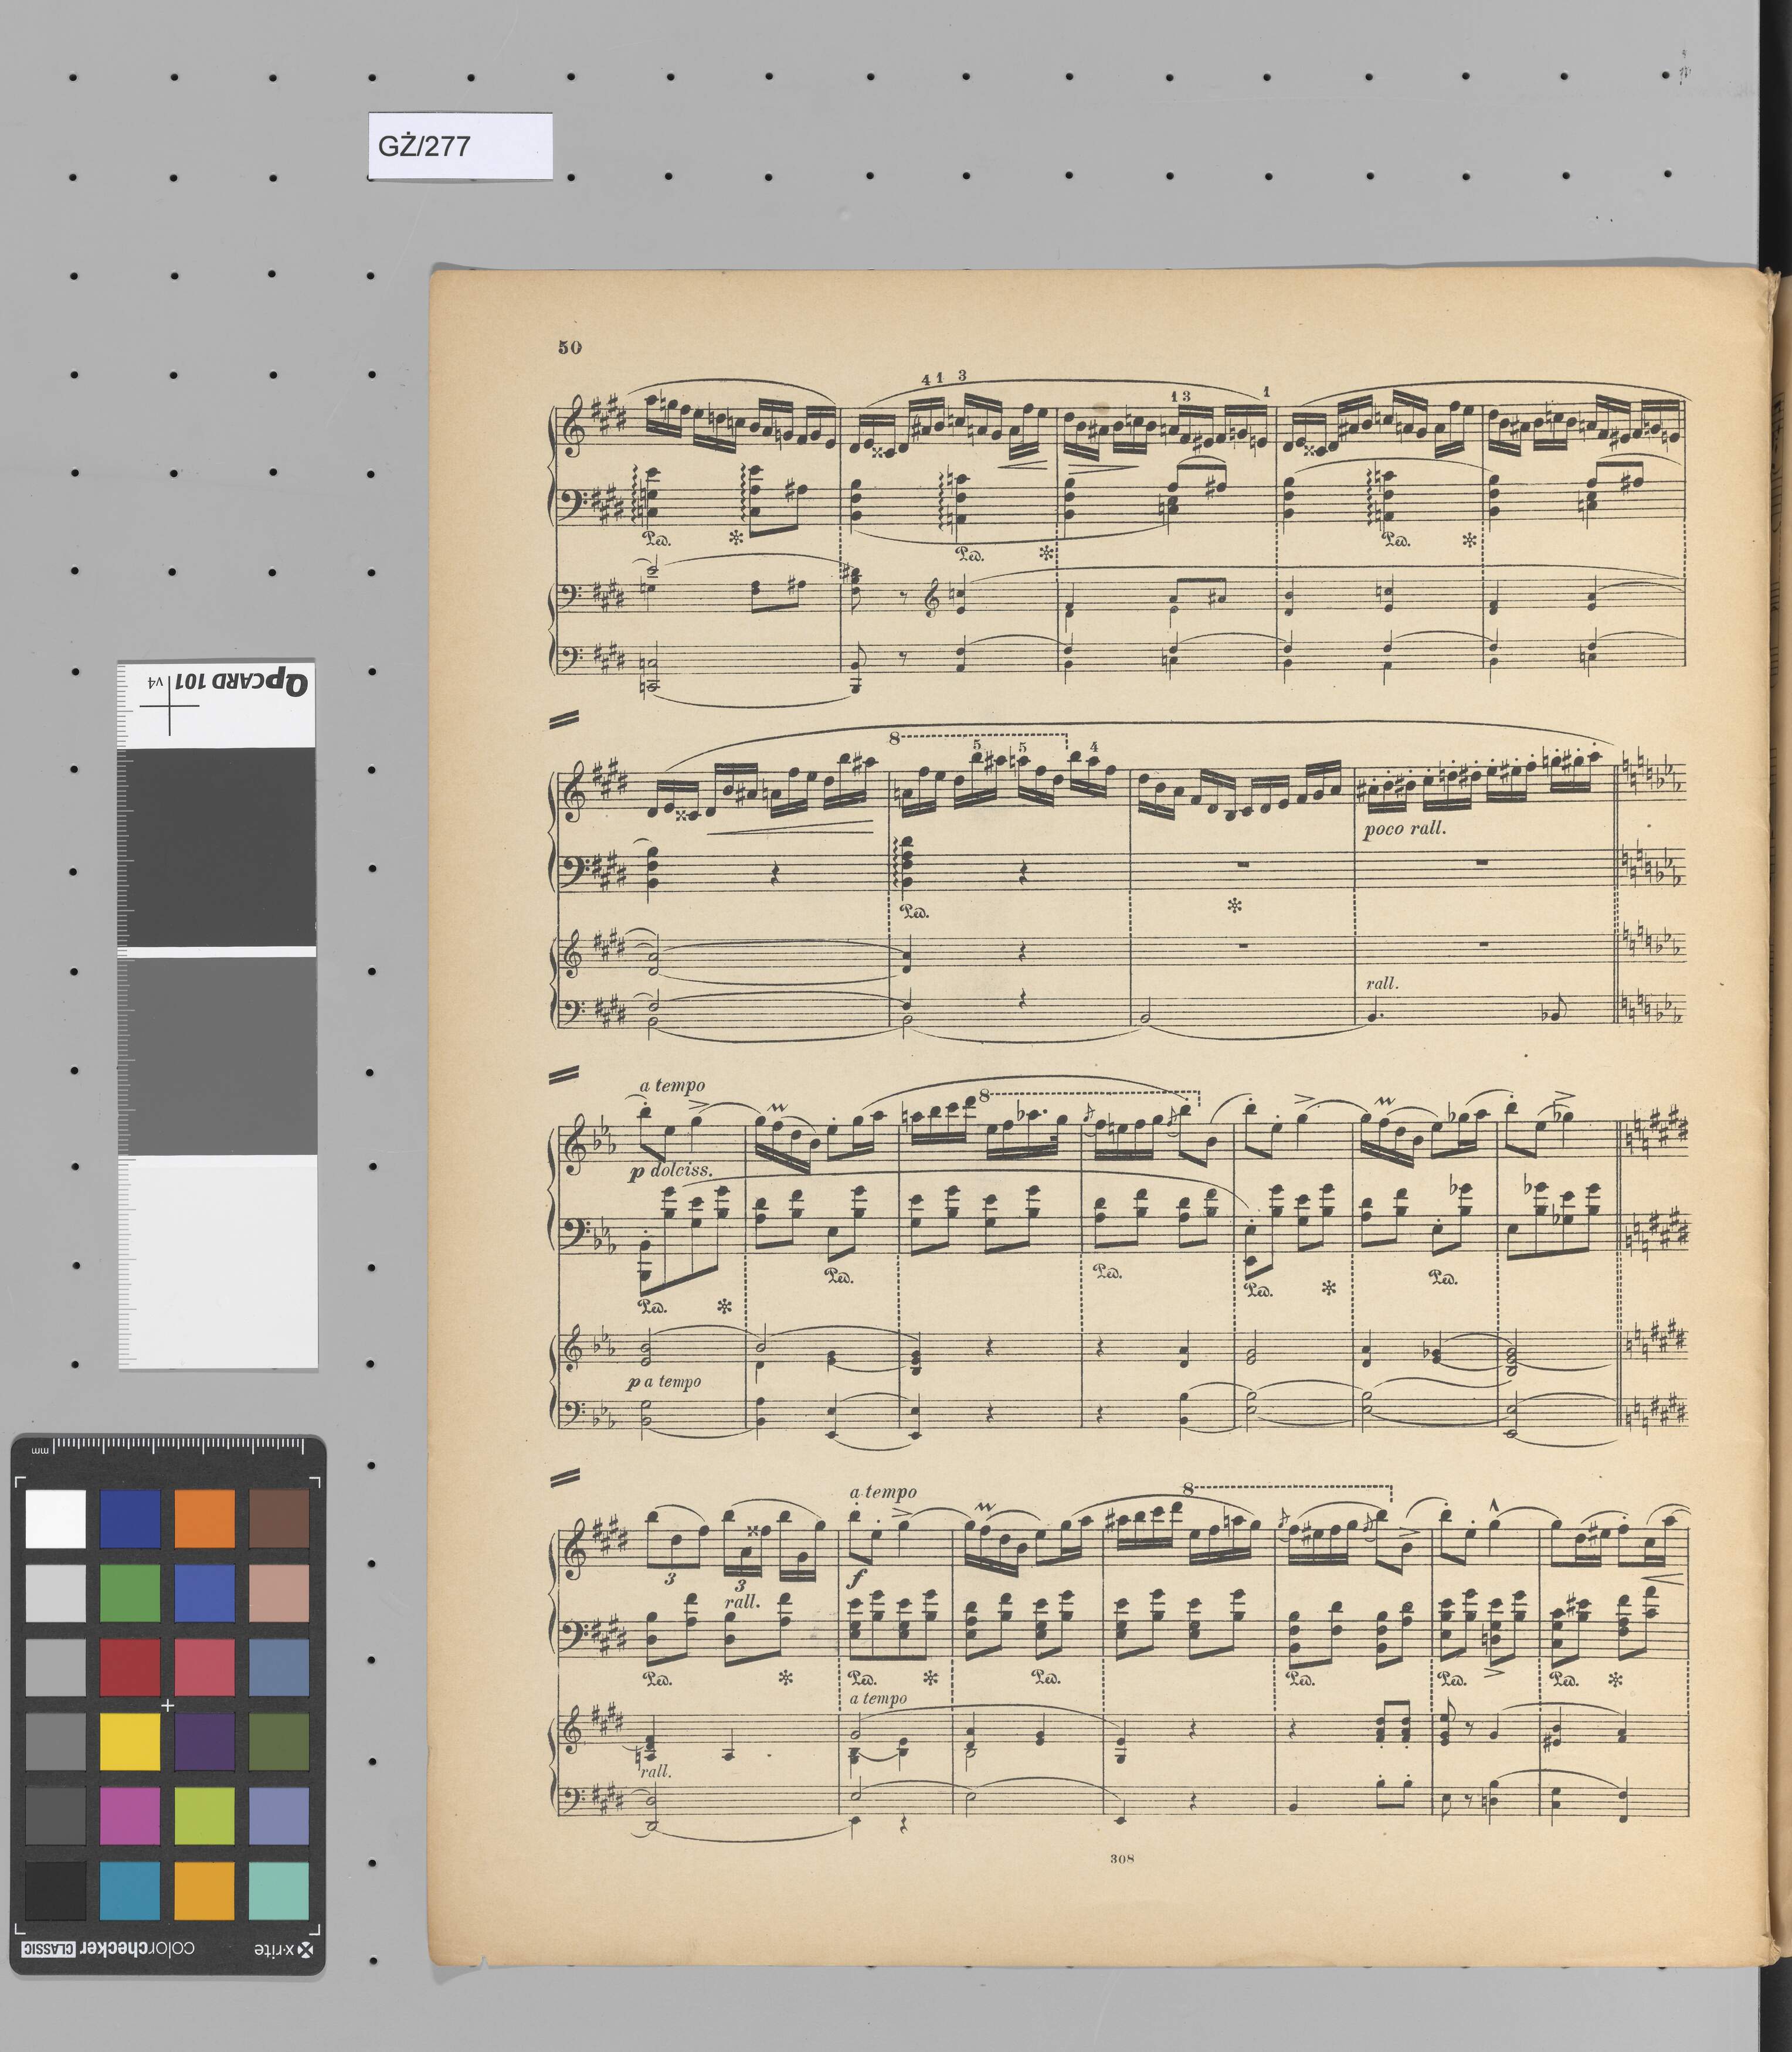The image size is (1792, 2052).
Task: Click the plate number 308 at page bottom
Action: 1121,1859
